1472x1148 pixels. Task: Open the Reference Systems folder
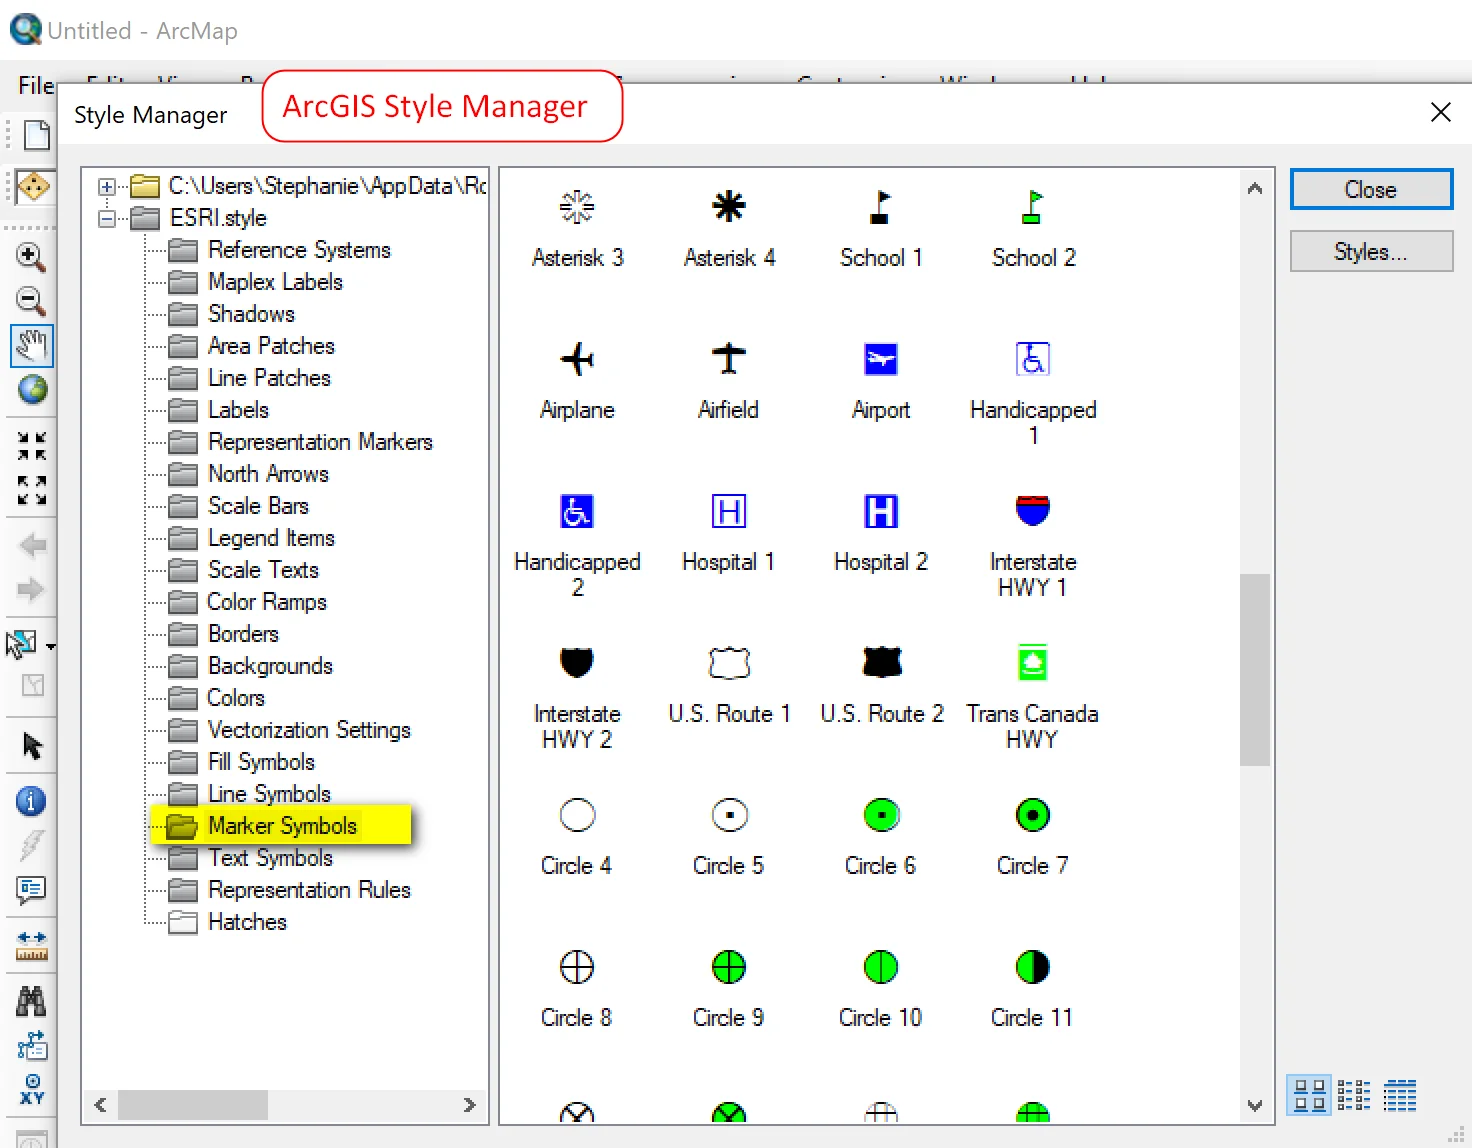pos(299,250)
